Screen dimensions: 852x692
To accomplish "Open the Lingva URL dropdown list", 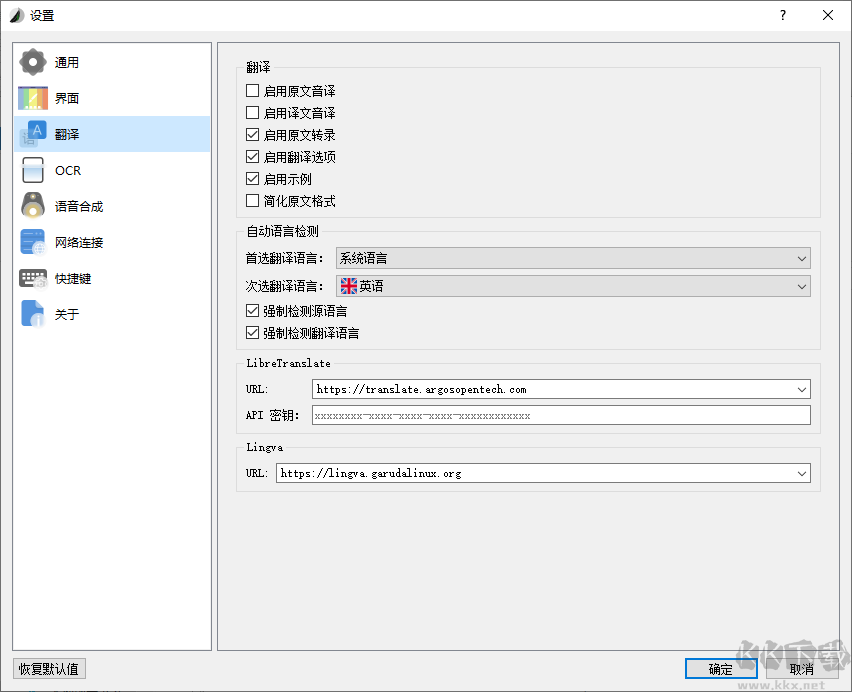I will [x=802, y=473].
